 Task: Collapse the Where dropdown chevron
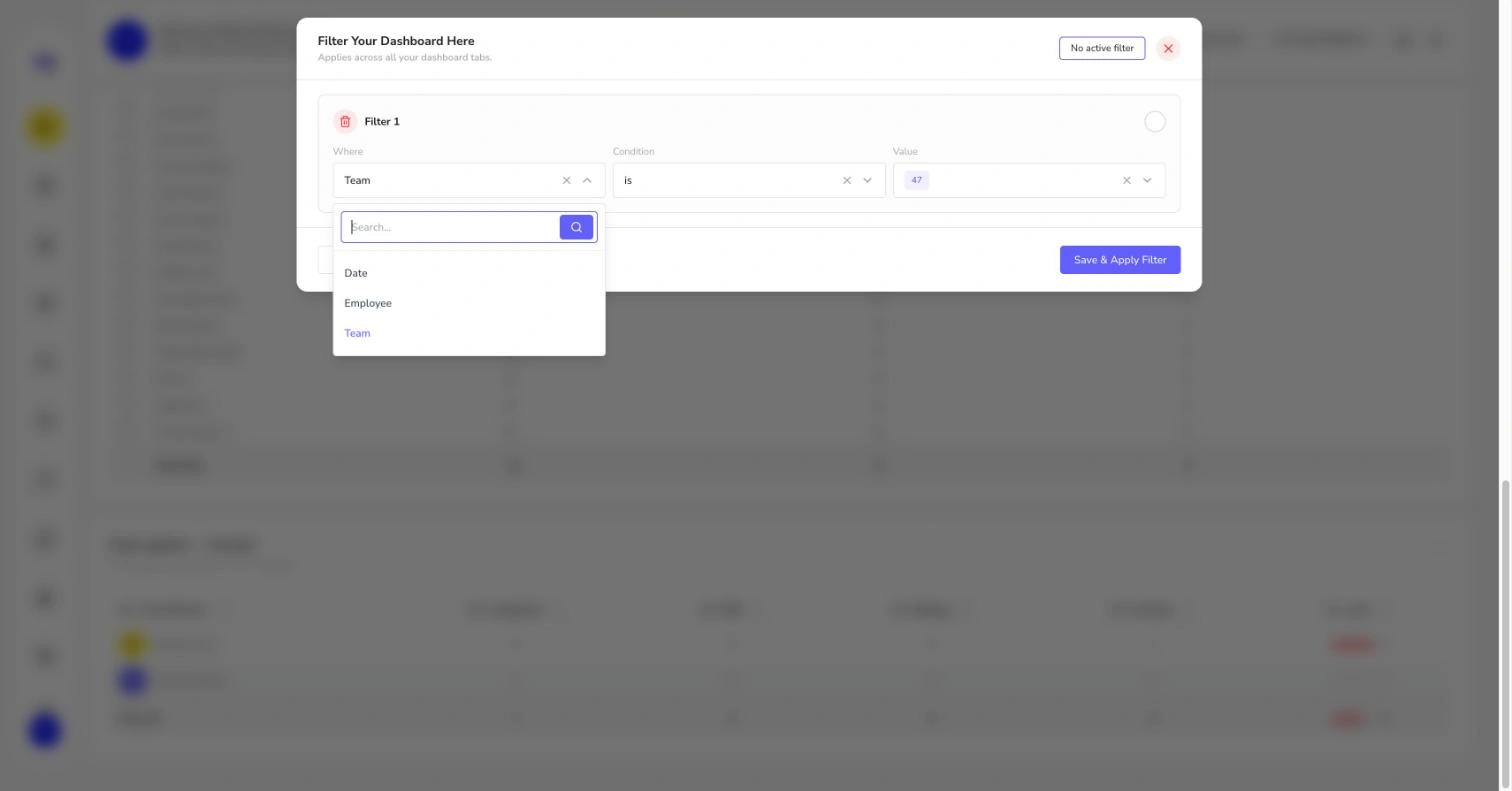587,181
